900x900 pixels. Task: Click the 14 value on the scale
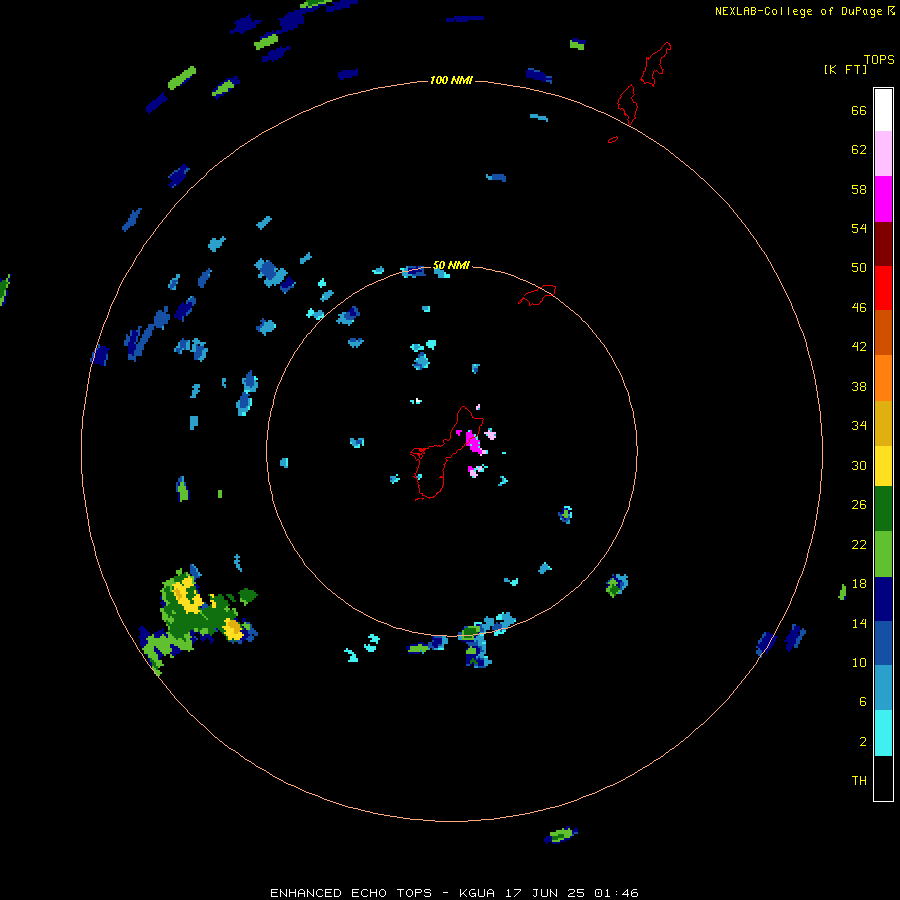click(x=859, y=623)
